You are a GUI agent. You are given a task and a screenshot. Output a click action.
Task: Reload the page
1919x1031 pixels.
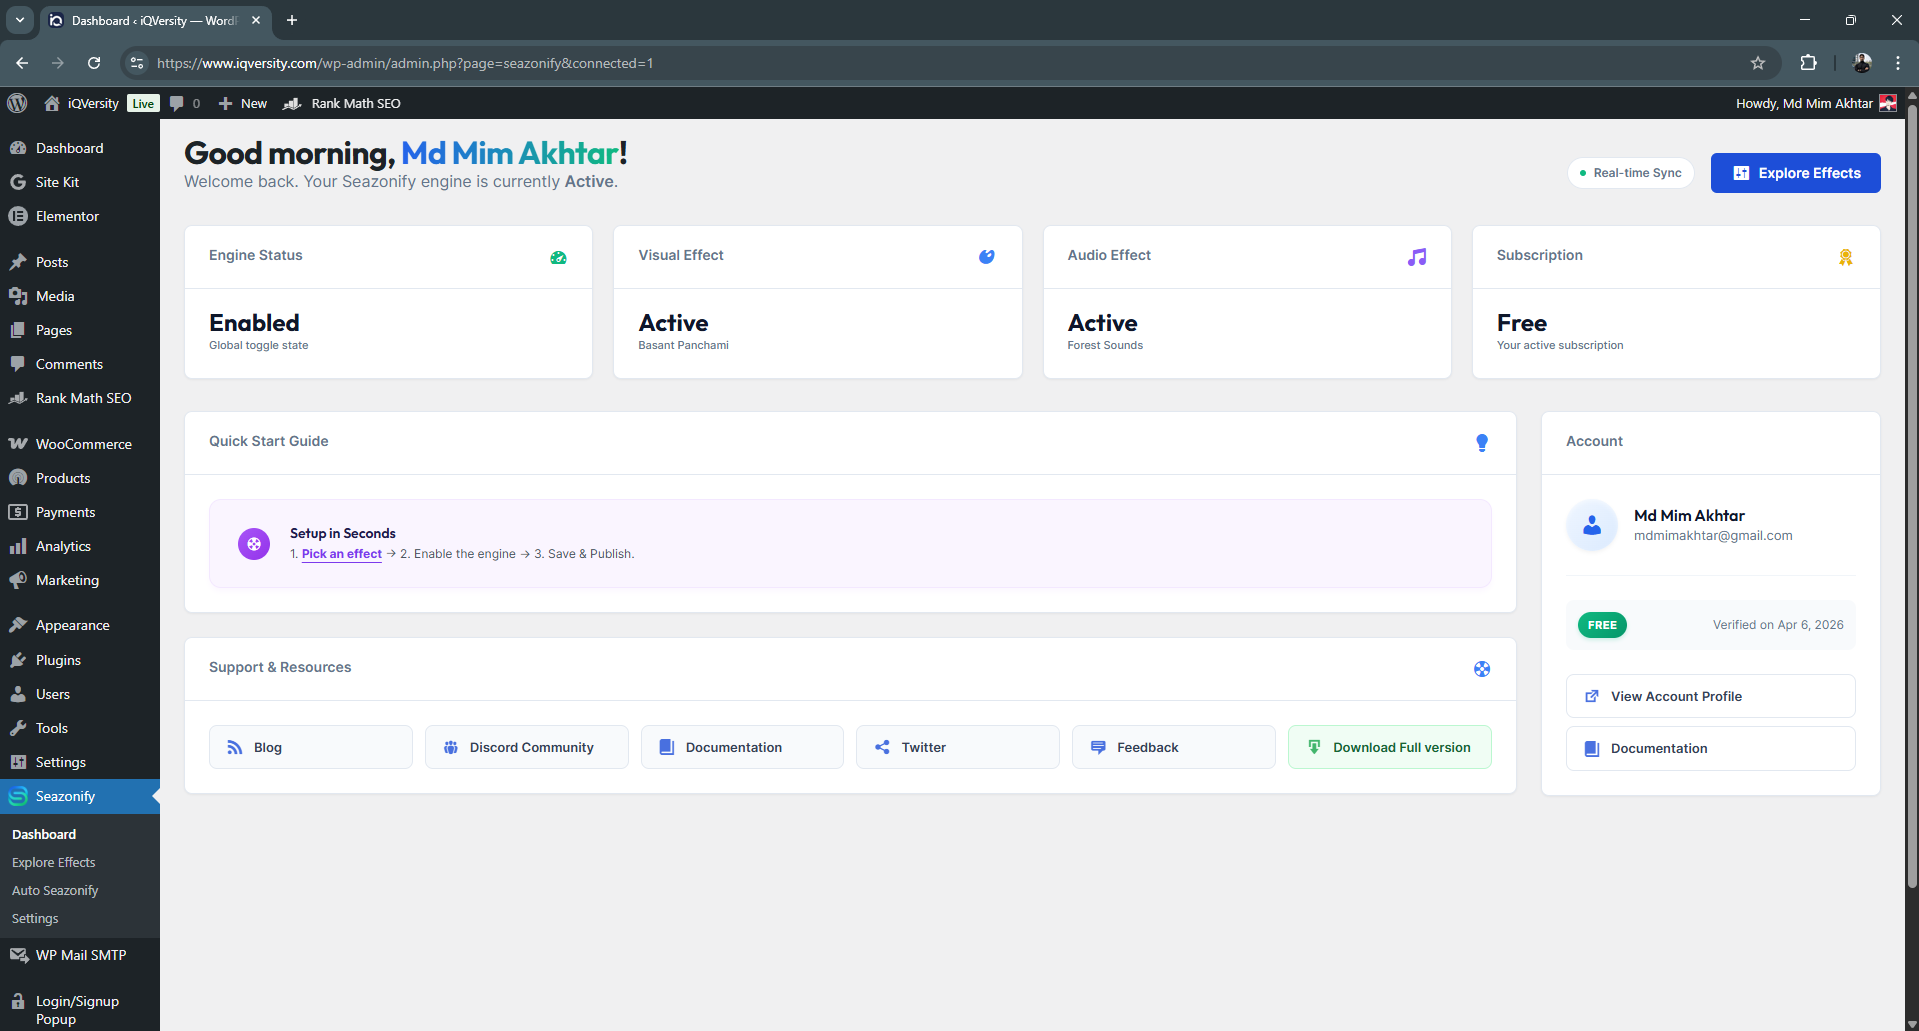[94, 63]
